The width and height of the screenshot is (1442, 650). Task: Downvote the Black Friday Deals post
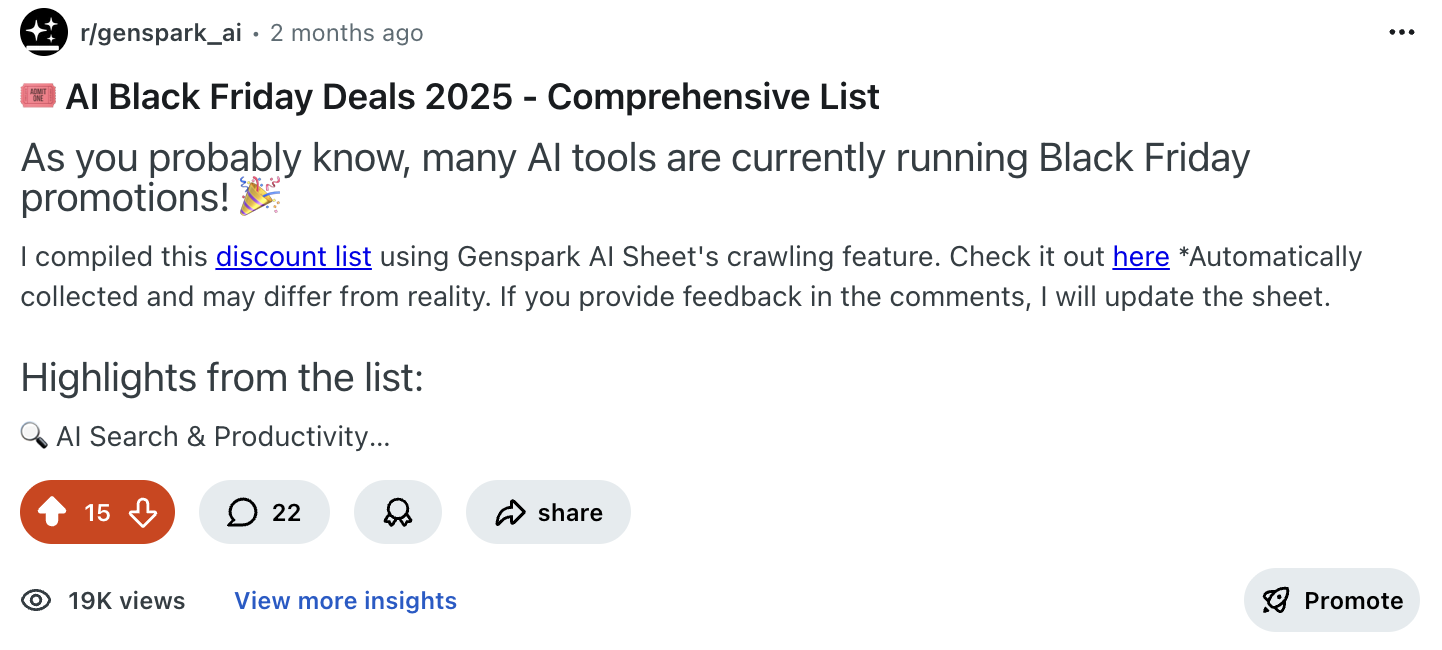pyautogui.click(x=143, y=513)
